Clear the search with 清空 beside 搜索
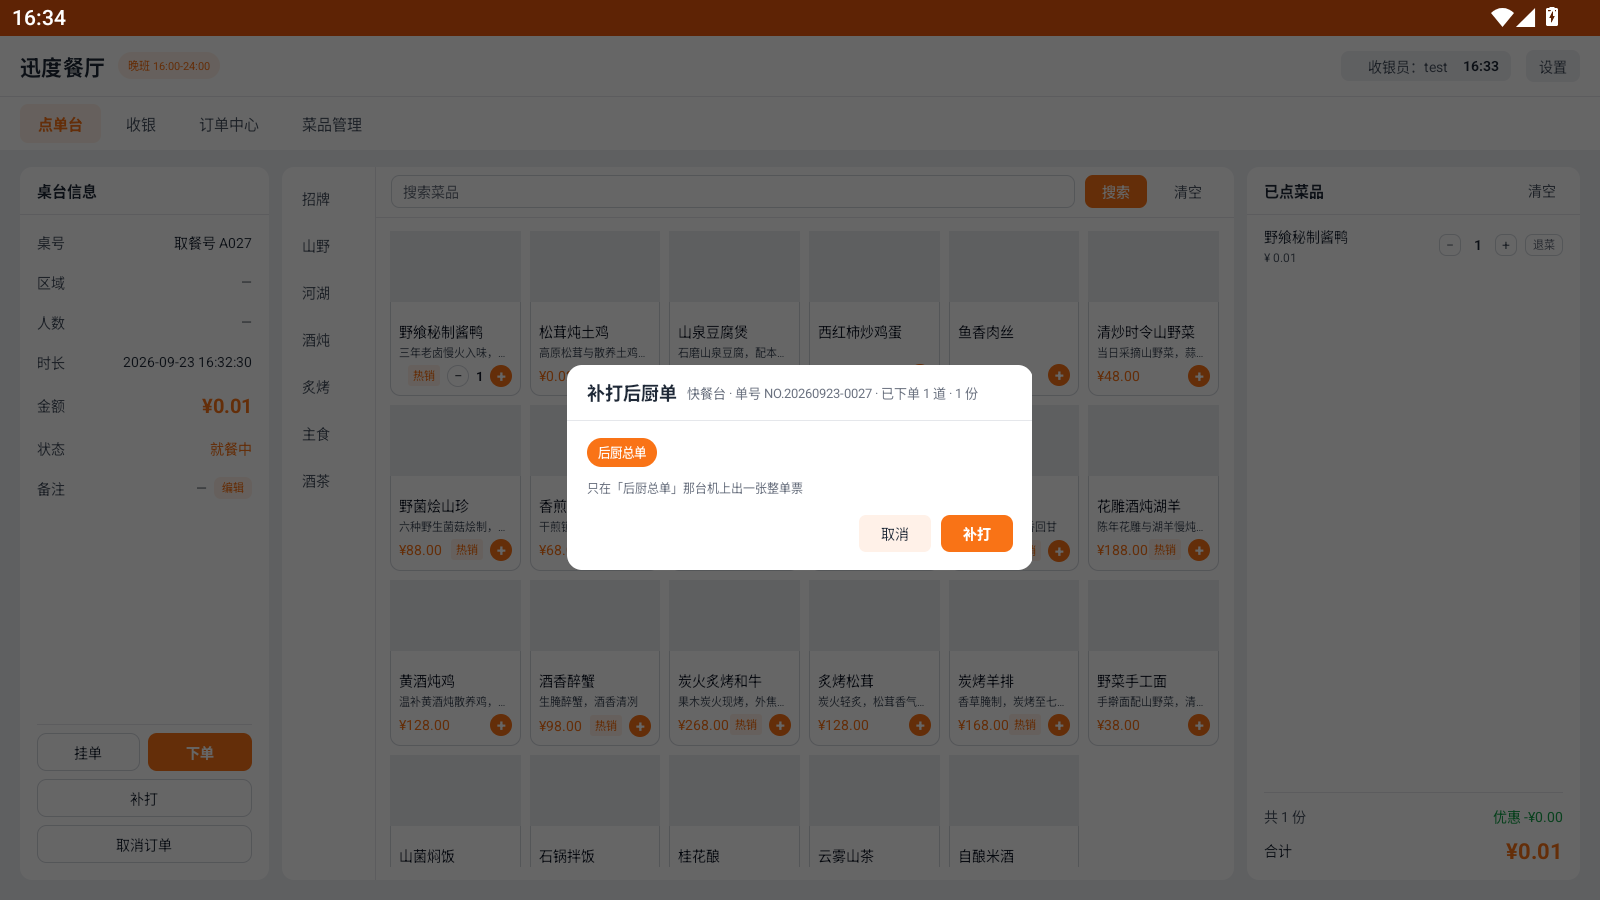This screenshot has height=900, width=1600. point(1188,192)
